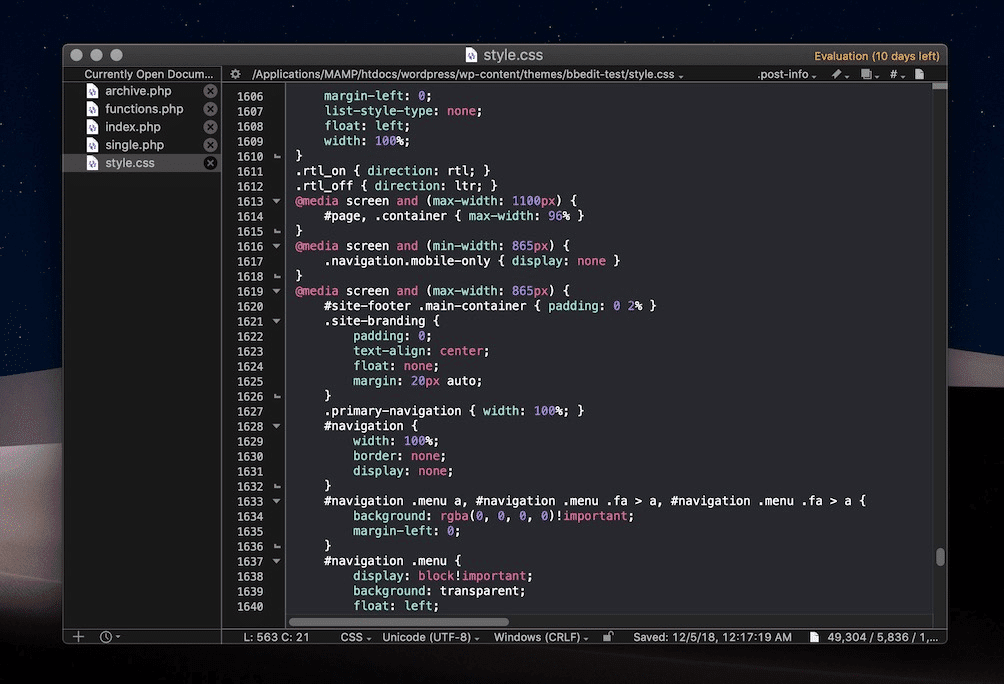Open the recent documents clock menu
Screen dimensions: 1004x684
(108, 637)
